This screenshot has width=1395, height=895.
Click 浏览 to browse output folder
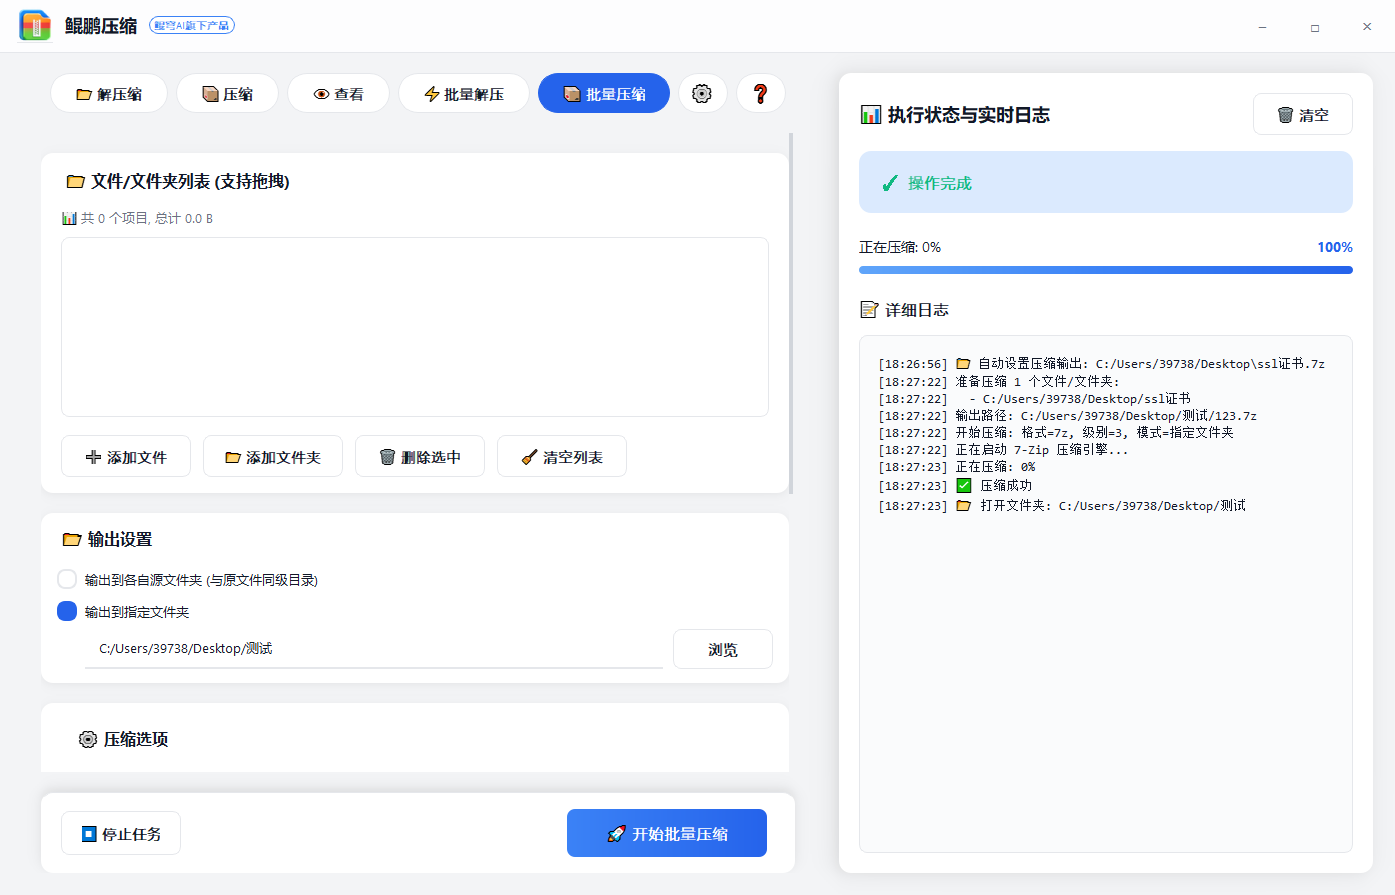[722, 648]
